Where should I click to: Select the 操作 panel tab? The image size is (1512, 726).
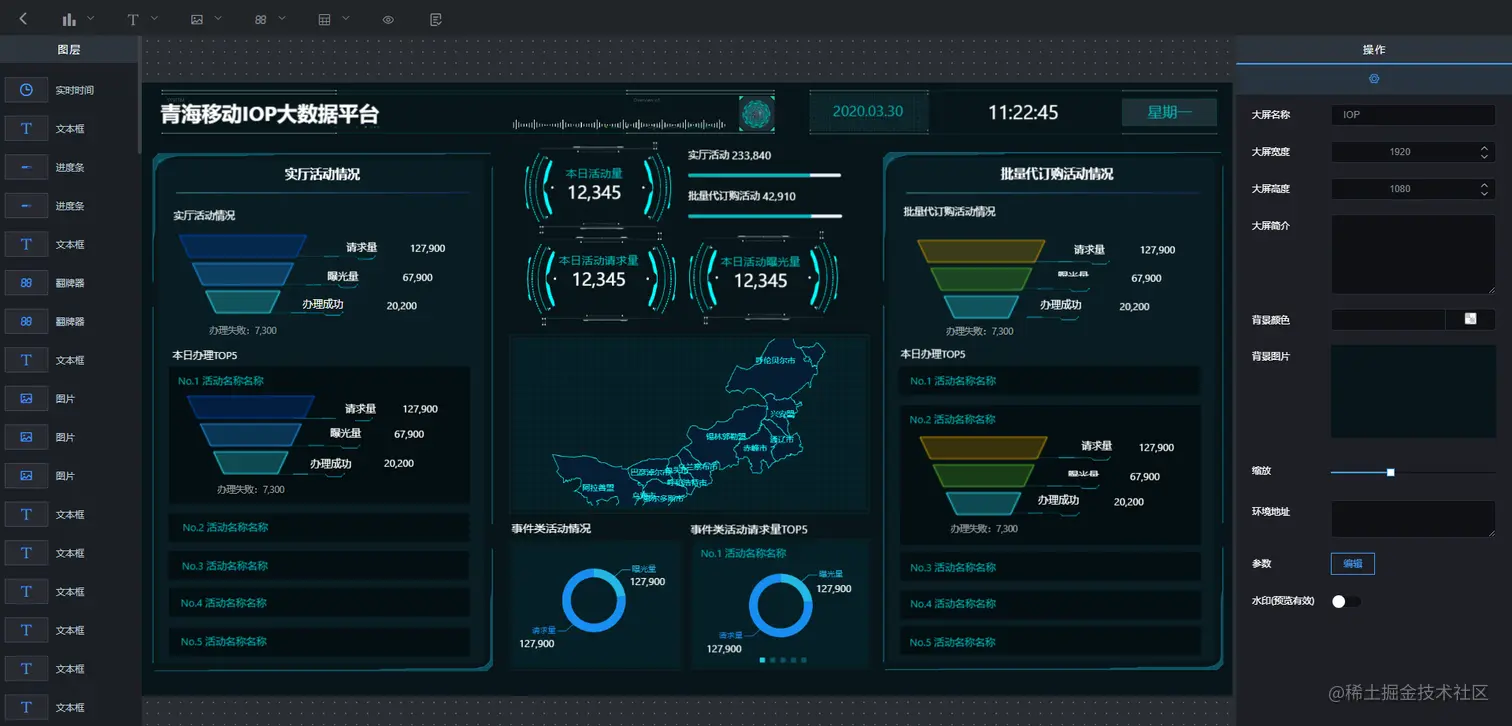(x=1374, y=49)
